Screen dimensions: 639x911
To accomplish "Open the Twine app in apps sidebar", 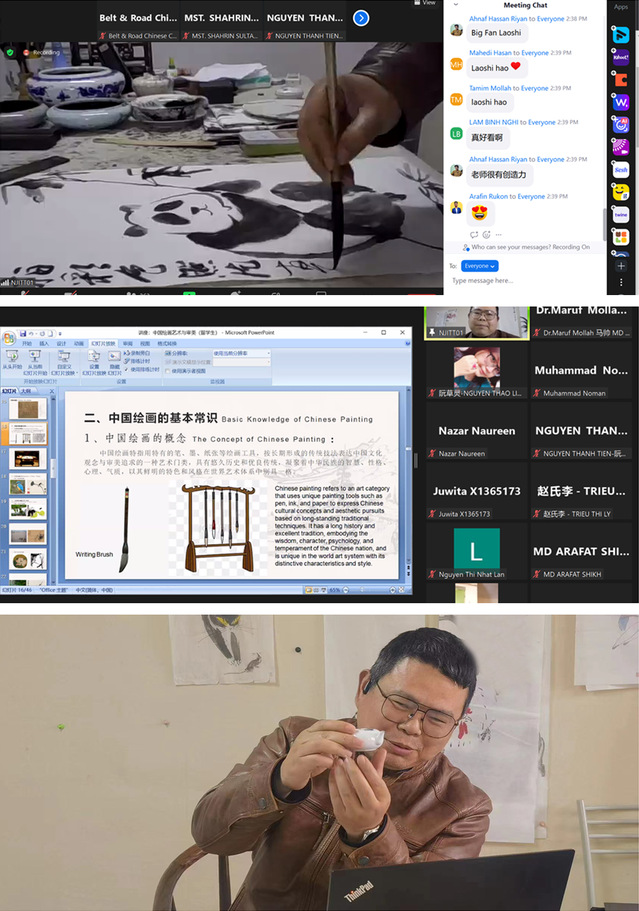I will [x=621, y=214].
